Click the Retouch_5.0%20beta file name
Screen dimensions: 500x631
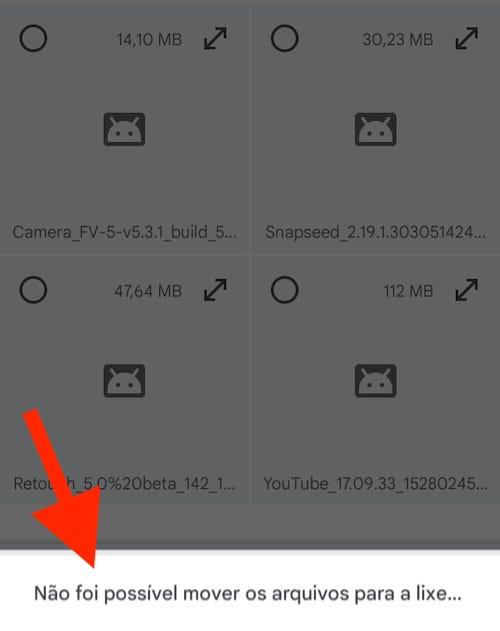[124, 483]
